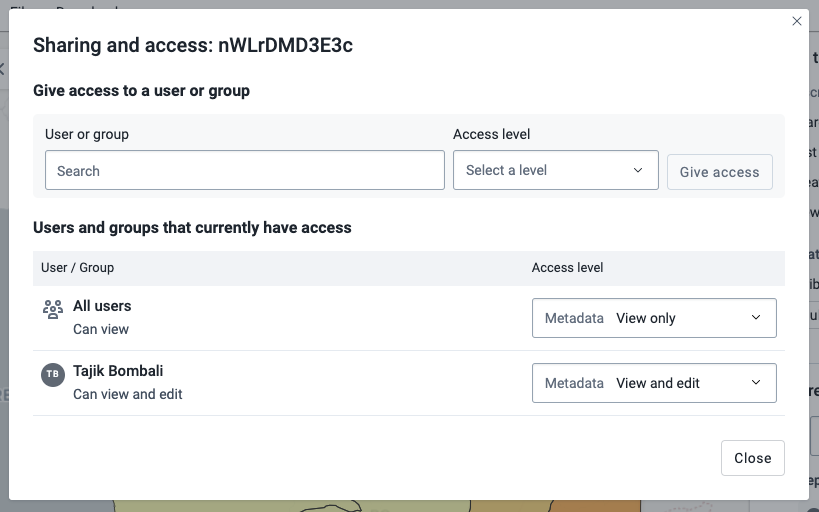819x512 pixels.
Task: Click the chevron arrow on View and edit dropdown
Action: pyautogui.click(x=756, y=382)
